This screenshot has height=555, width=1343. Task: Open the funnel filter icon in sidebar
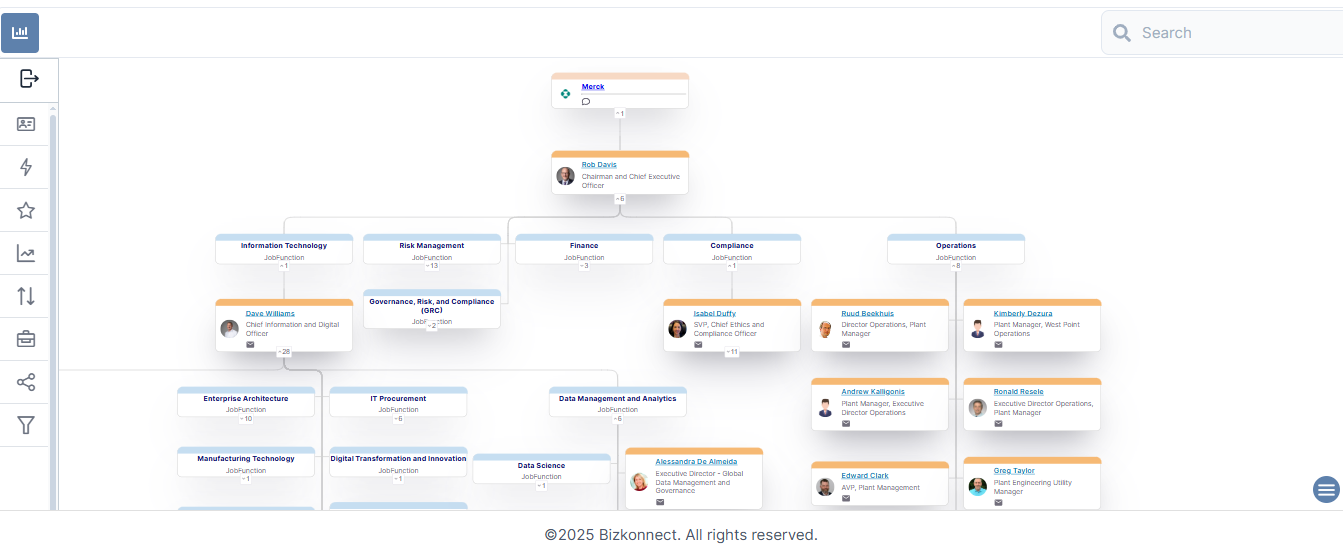tap(26, 425)
